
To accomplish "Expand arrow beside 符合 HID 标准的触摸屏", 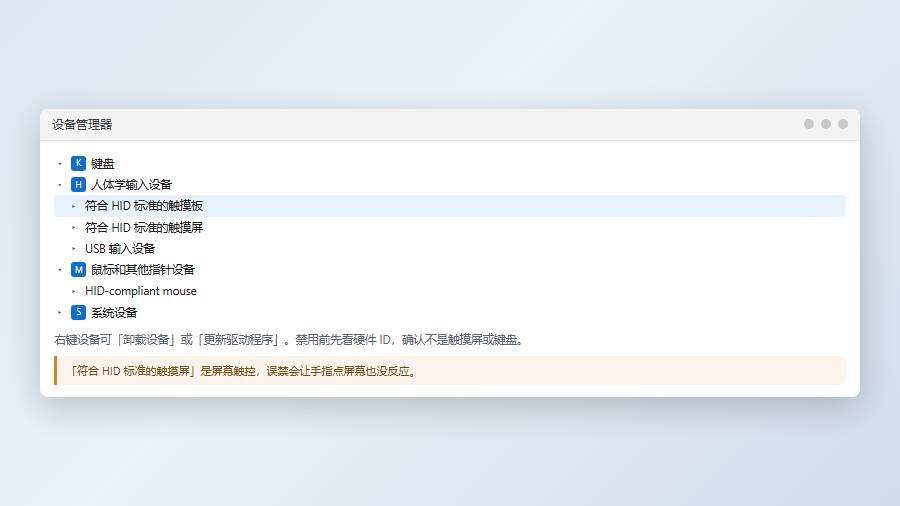I will point(73,227).
